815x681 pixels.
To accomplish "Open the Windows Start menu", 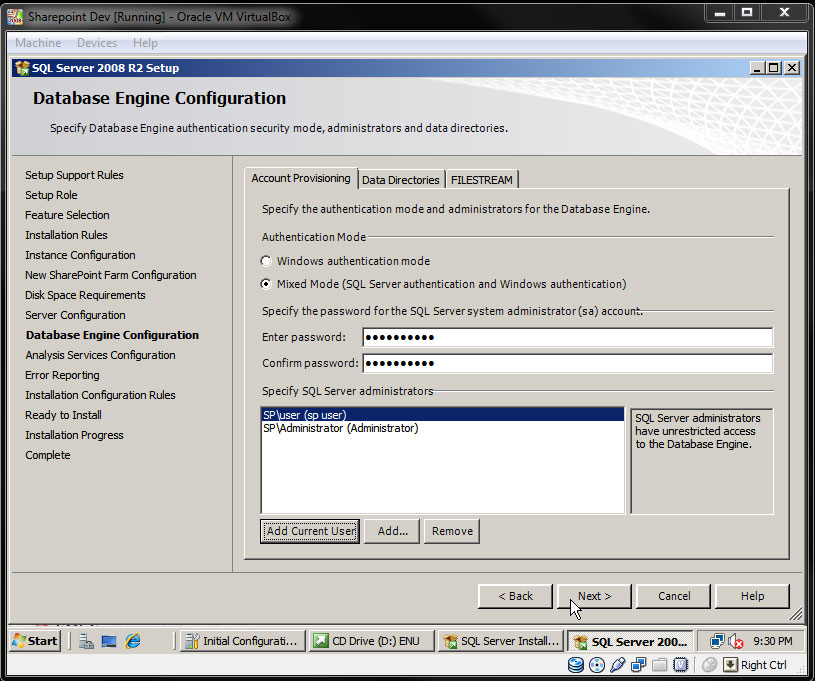I will [35, 641].
